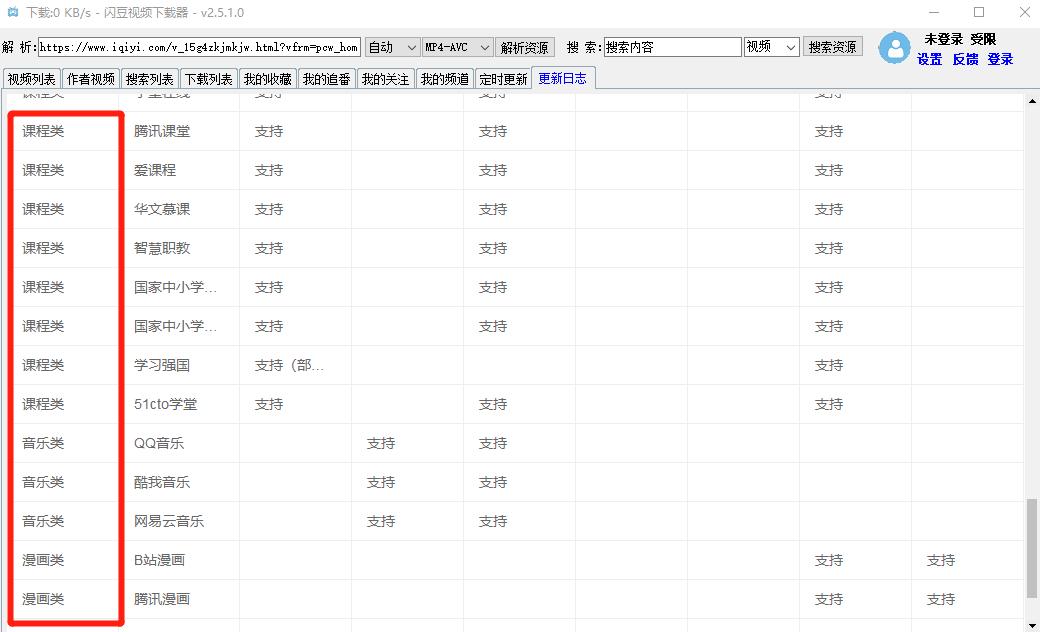This screenshot has height=632, width=1040.
Task: Open the 作者视频 tab
Action: point(90,79)
